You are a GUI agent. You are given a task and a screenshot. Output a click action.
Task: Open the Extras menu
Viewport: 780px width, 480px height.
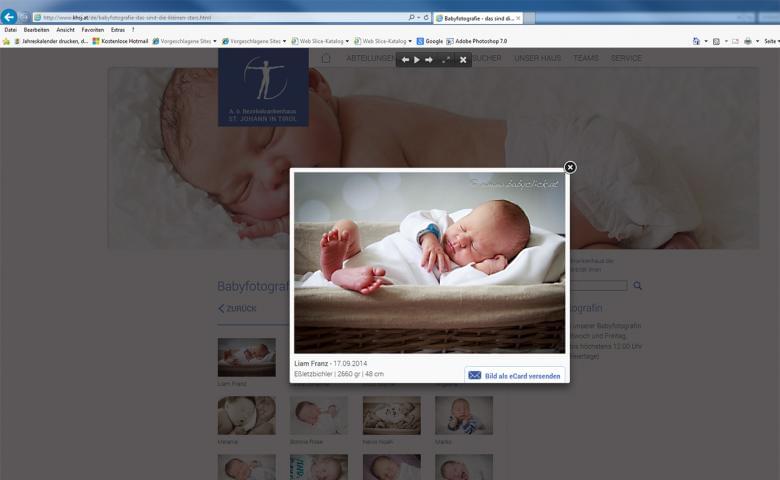tap(118, 30)
